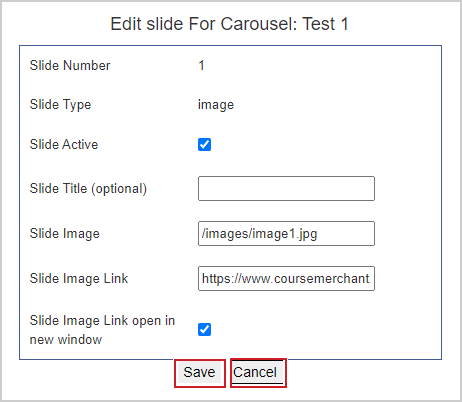Save the slide changes
462x403 pixels.
(200, 373)
